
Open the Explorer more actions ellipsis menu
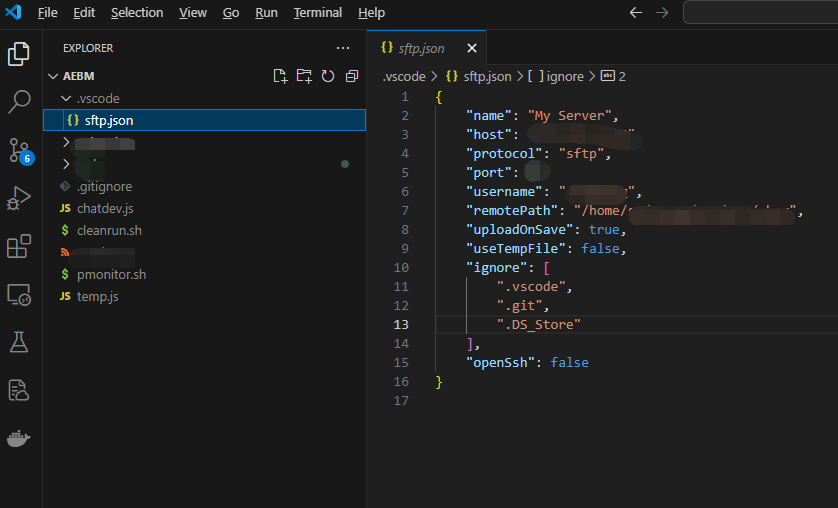(x=343, y=48)
